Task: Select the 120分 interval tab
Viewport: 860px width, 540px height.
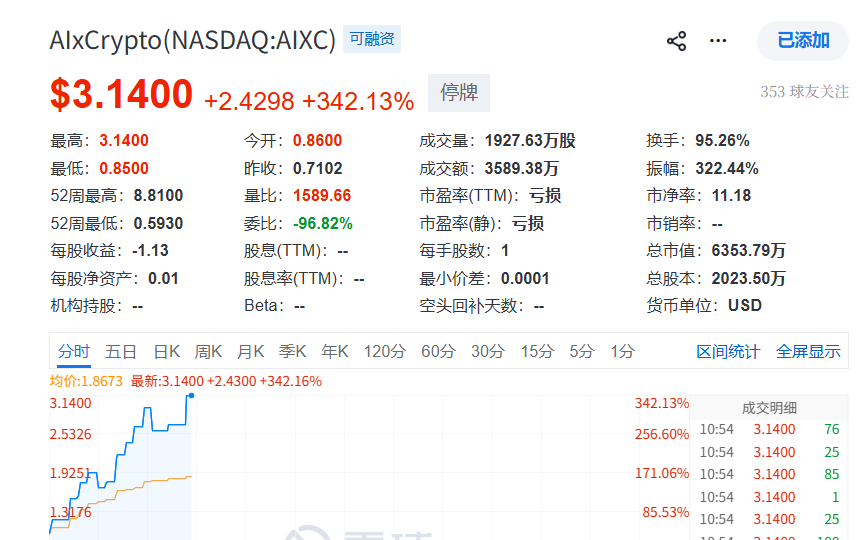Action: pyautogui.click(x=385, y=351)
